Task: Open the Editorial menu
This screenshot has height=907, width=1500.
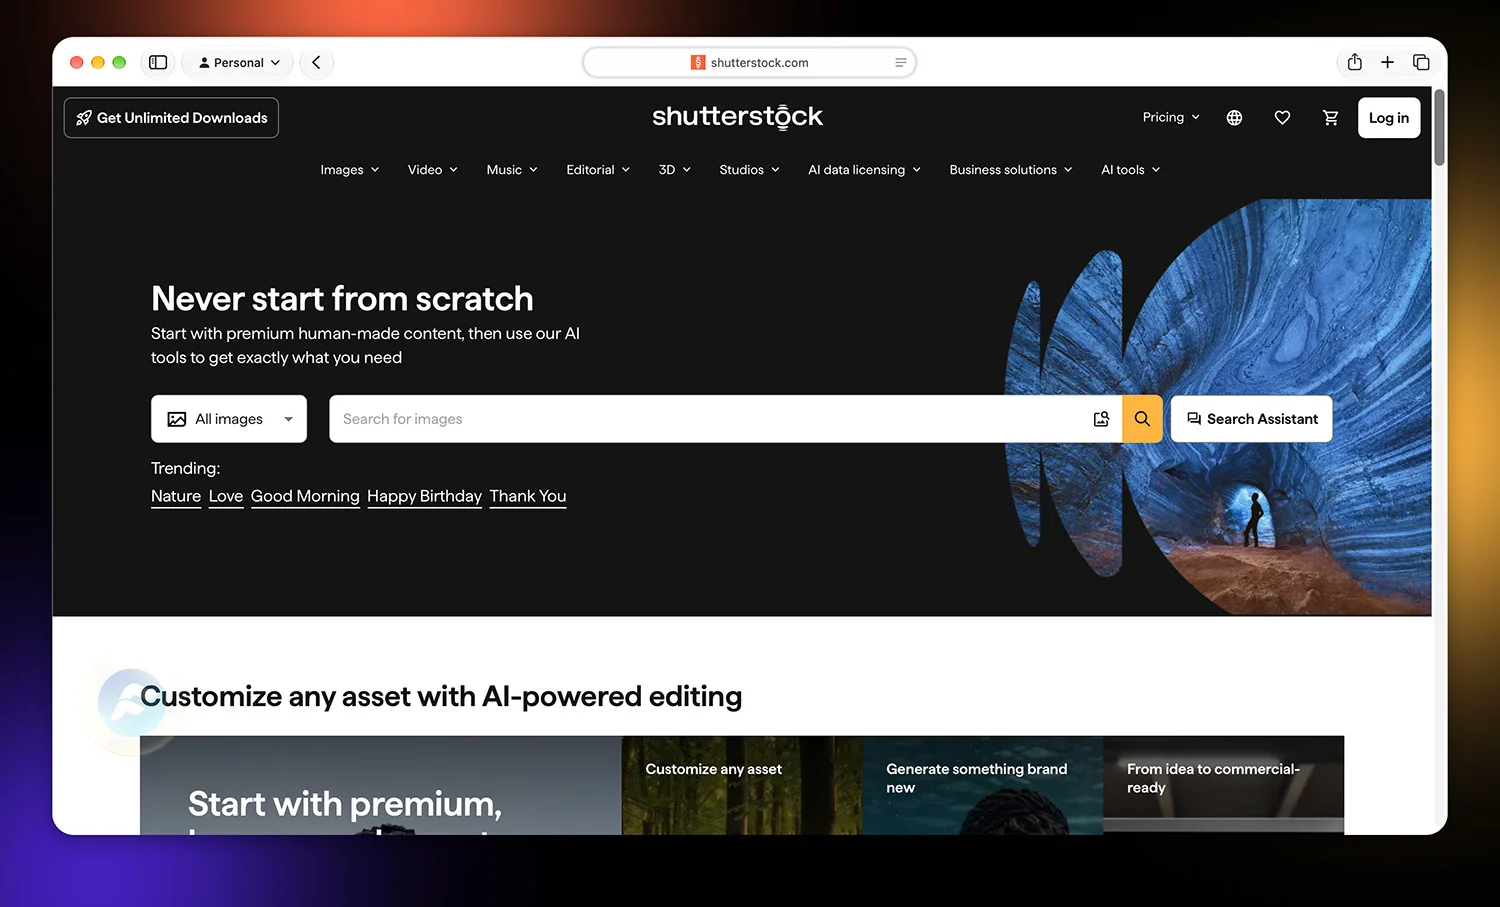Action: [598, 170]
